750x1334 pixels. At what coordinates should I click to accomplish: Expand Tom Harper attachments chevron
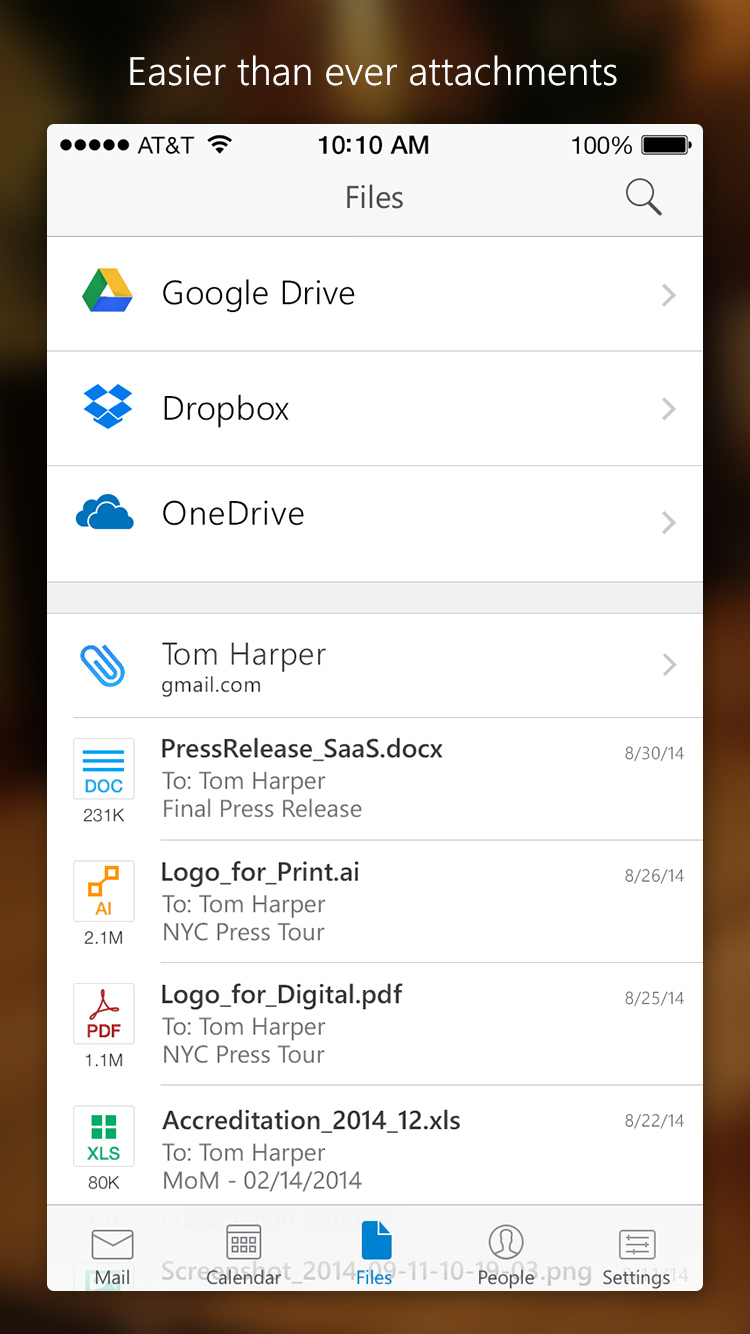[x=669, y=665]
